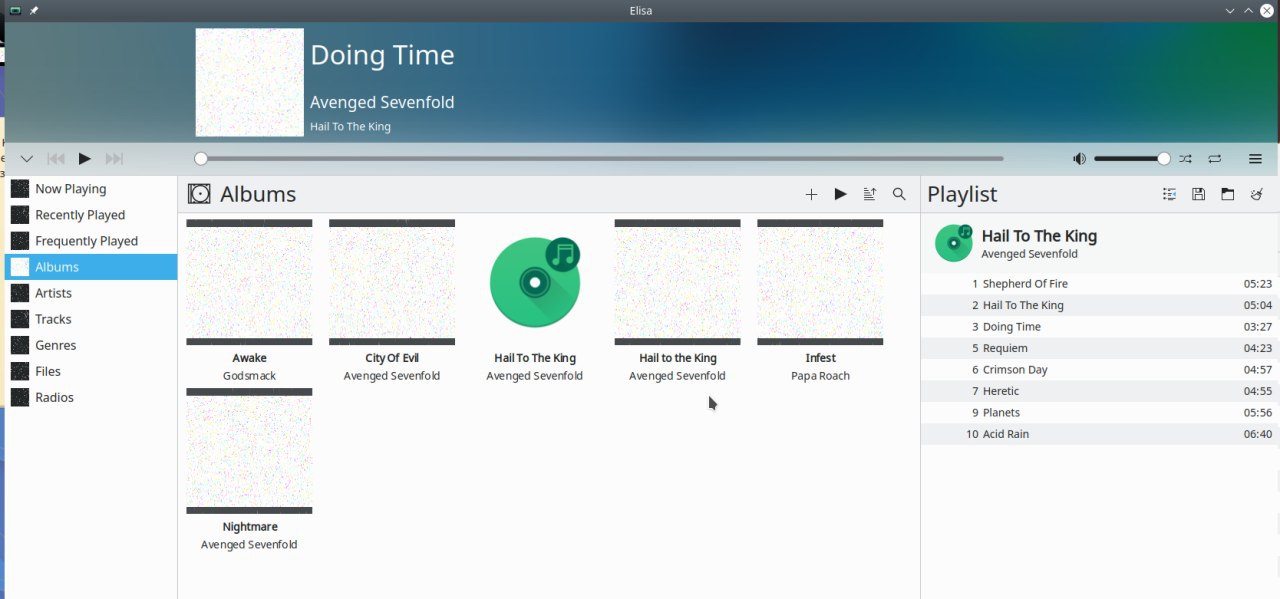The height and width of the screenshot is (599, 1280).
Task: Select Shepherd Of Fire in the playlist
Action: 1100,284
